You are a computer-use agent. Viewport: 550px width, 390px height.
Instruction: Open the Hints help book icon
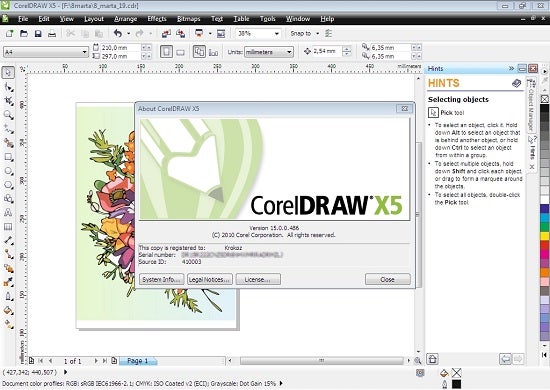[516, 83]
